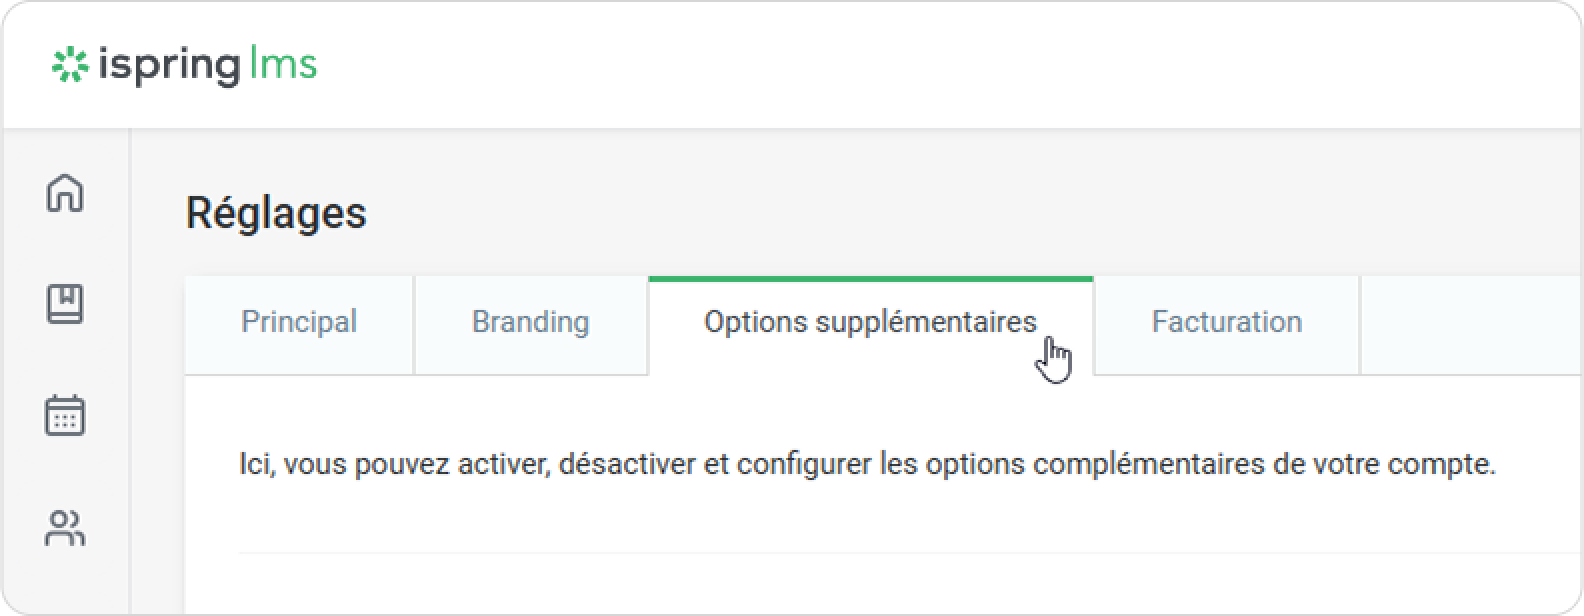The image size is (1584, 616).
Task: Switch to the Branding tab
Action: [530, 322]
